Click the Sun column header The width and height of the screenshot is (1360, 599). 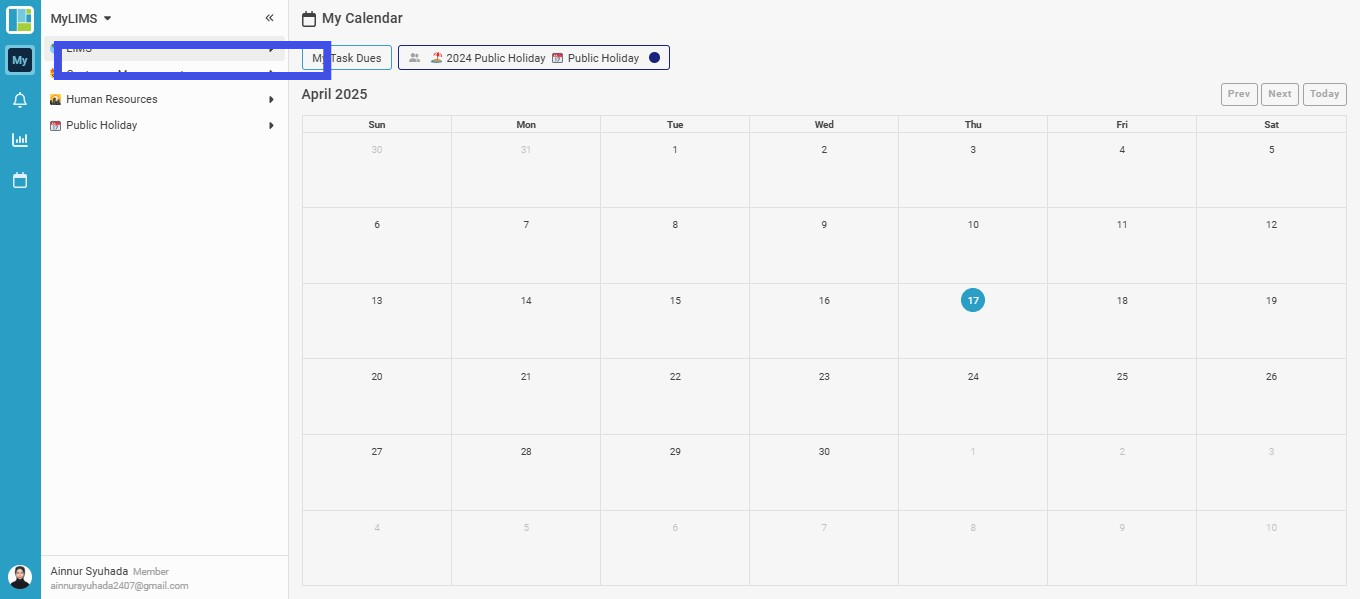377,125
